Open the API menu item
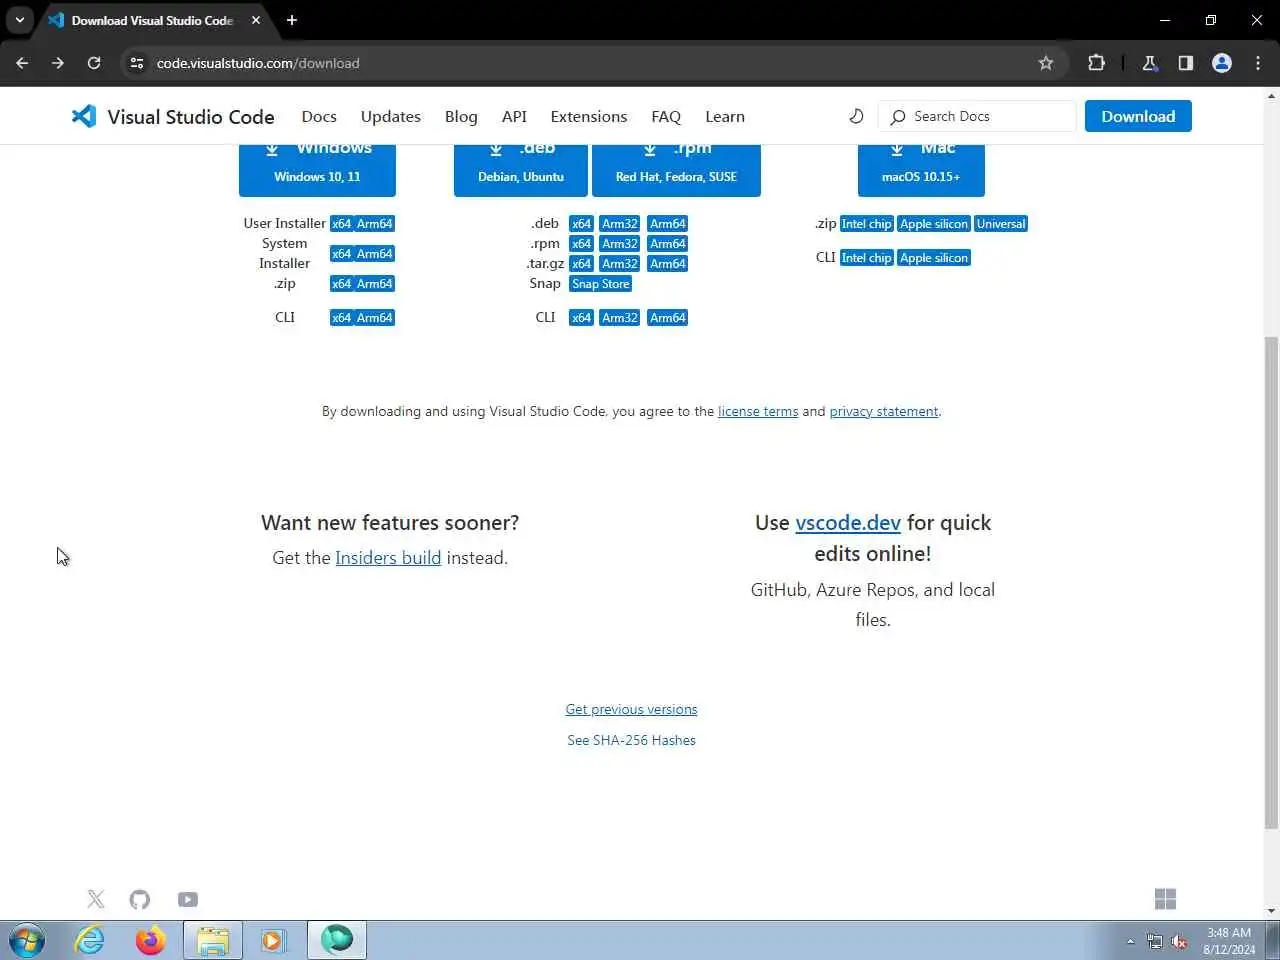 click(514, 117)
